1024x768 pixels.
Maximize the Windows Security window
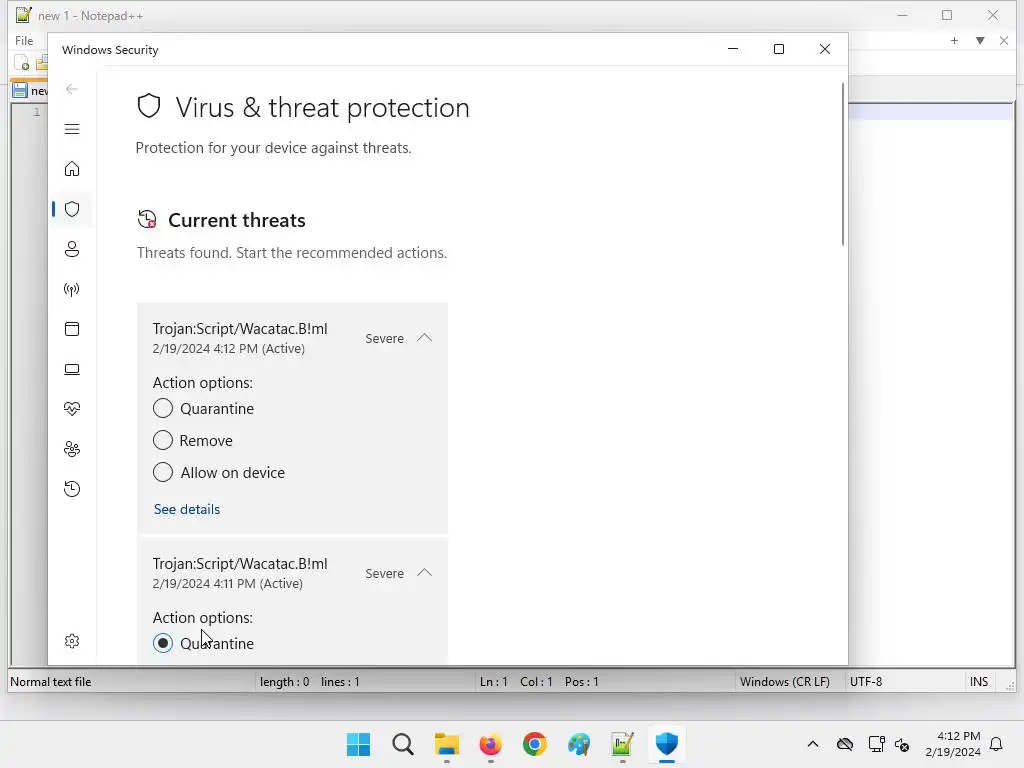[x=778, y=49]
